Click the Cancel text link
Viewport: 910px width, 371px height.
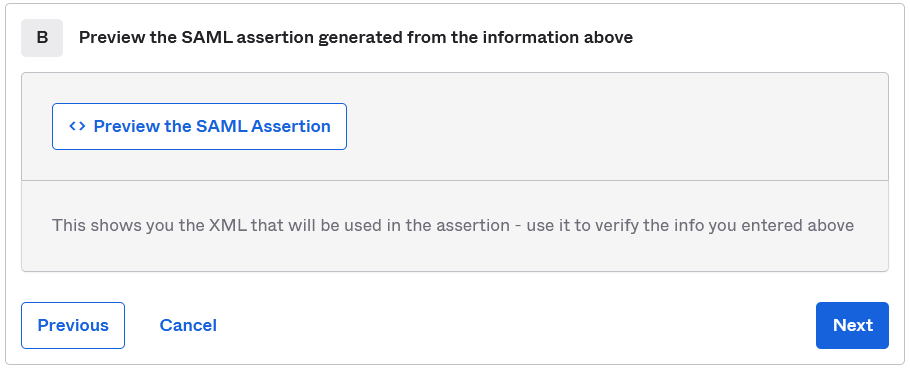coord(188,325)
